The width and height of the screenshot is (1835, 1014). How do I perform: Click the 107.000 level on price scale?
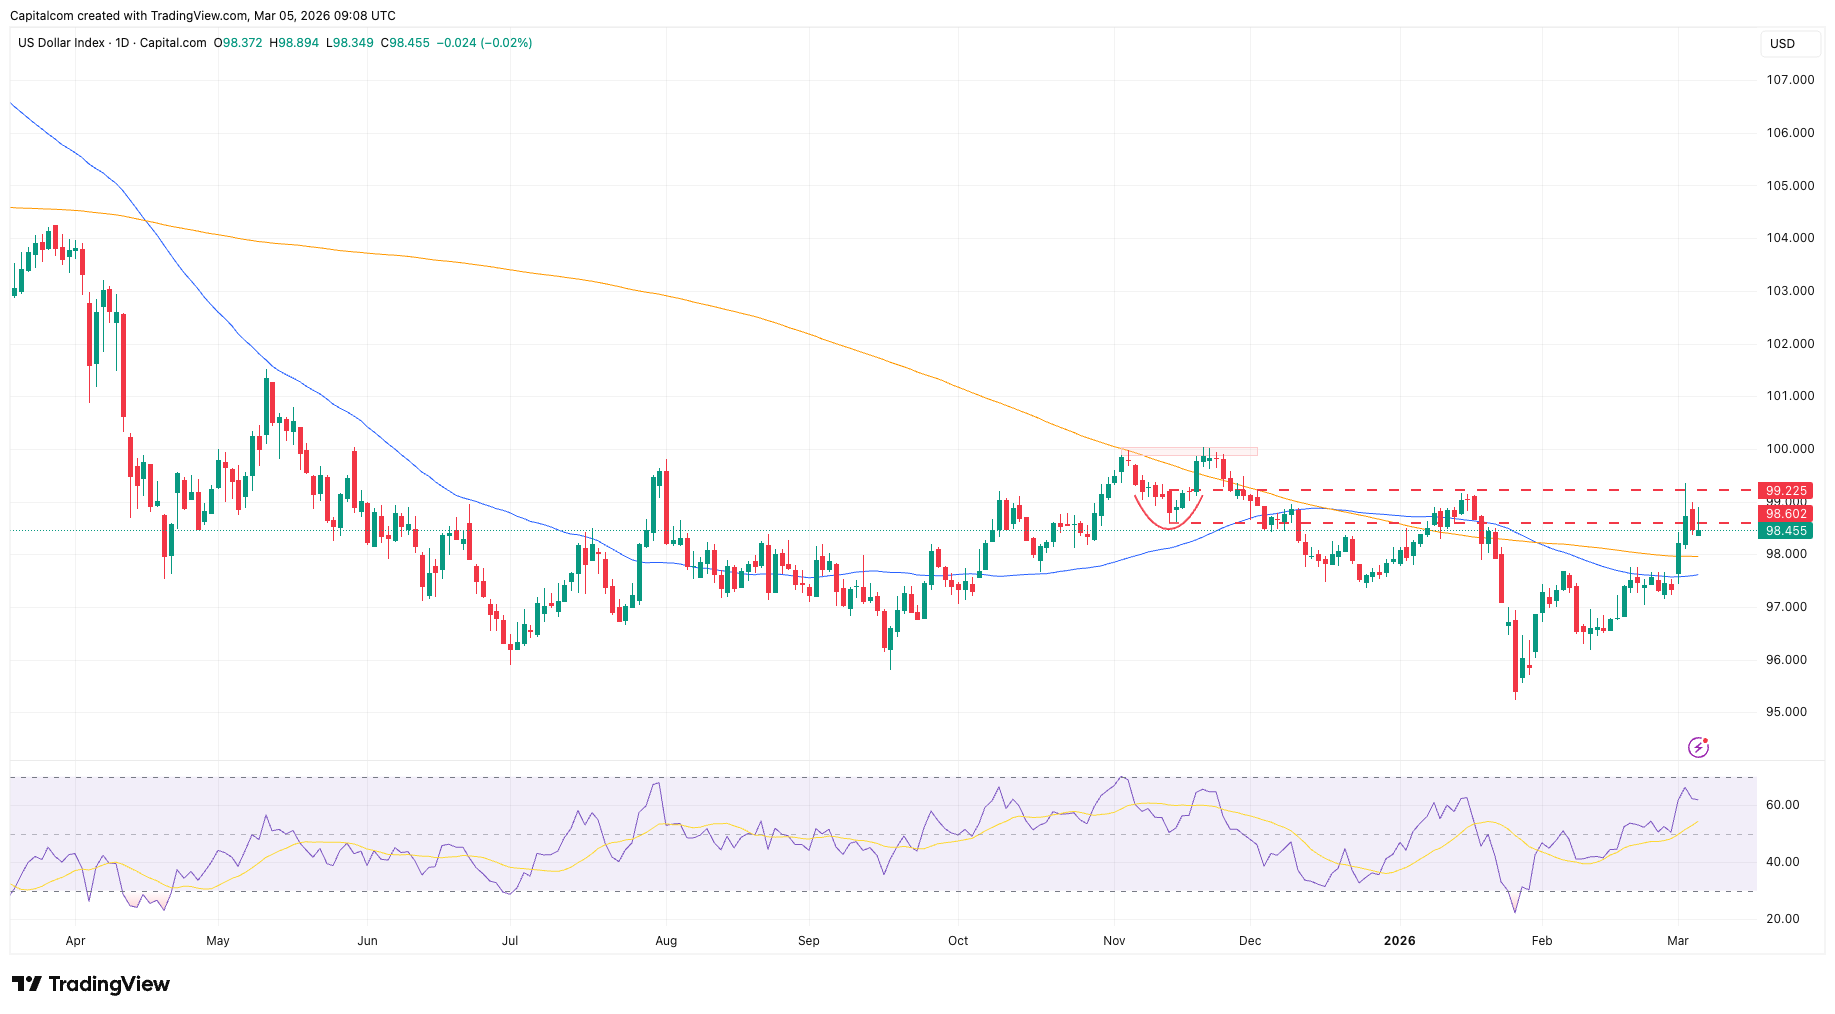coord(1789,80)
